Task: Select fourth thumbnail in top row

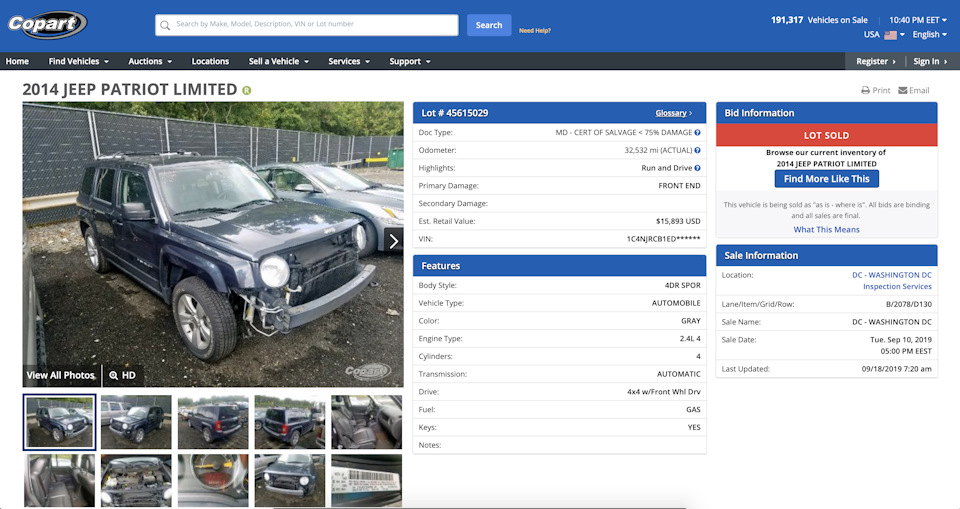Action: [x=290, y=422]
